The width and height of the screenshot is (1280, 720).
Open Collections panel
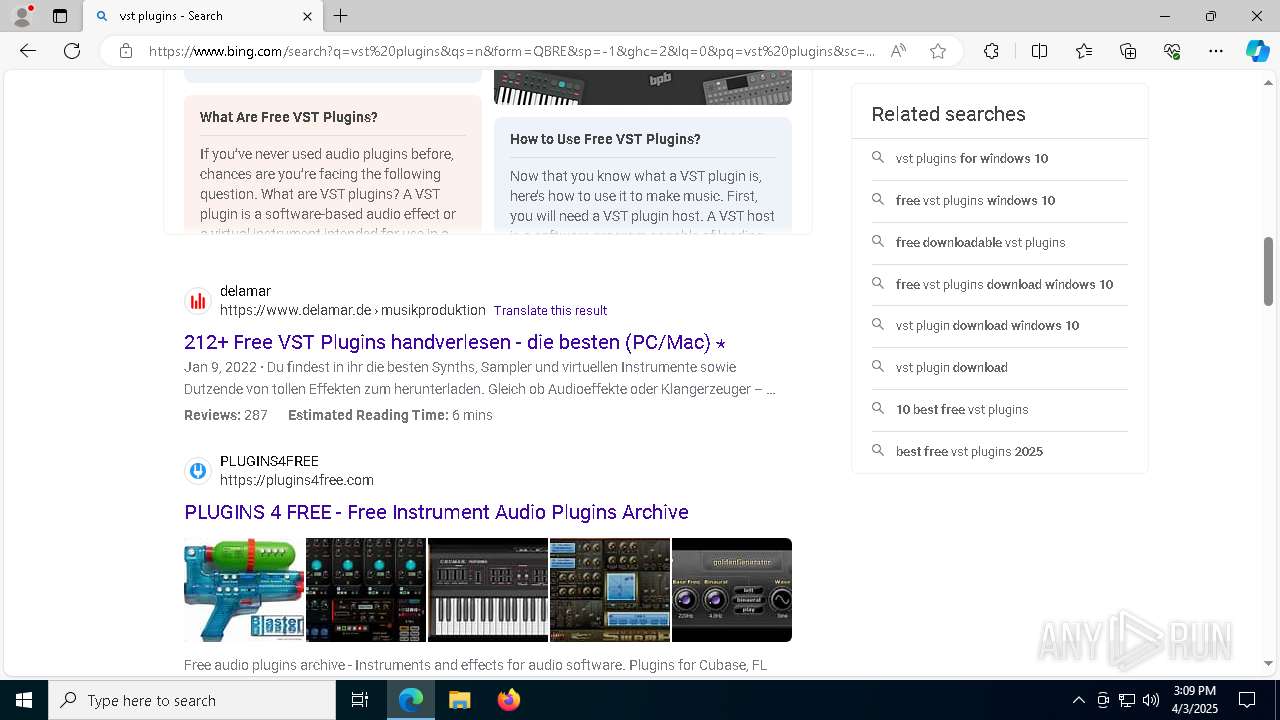1128,51
